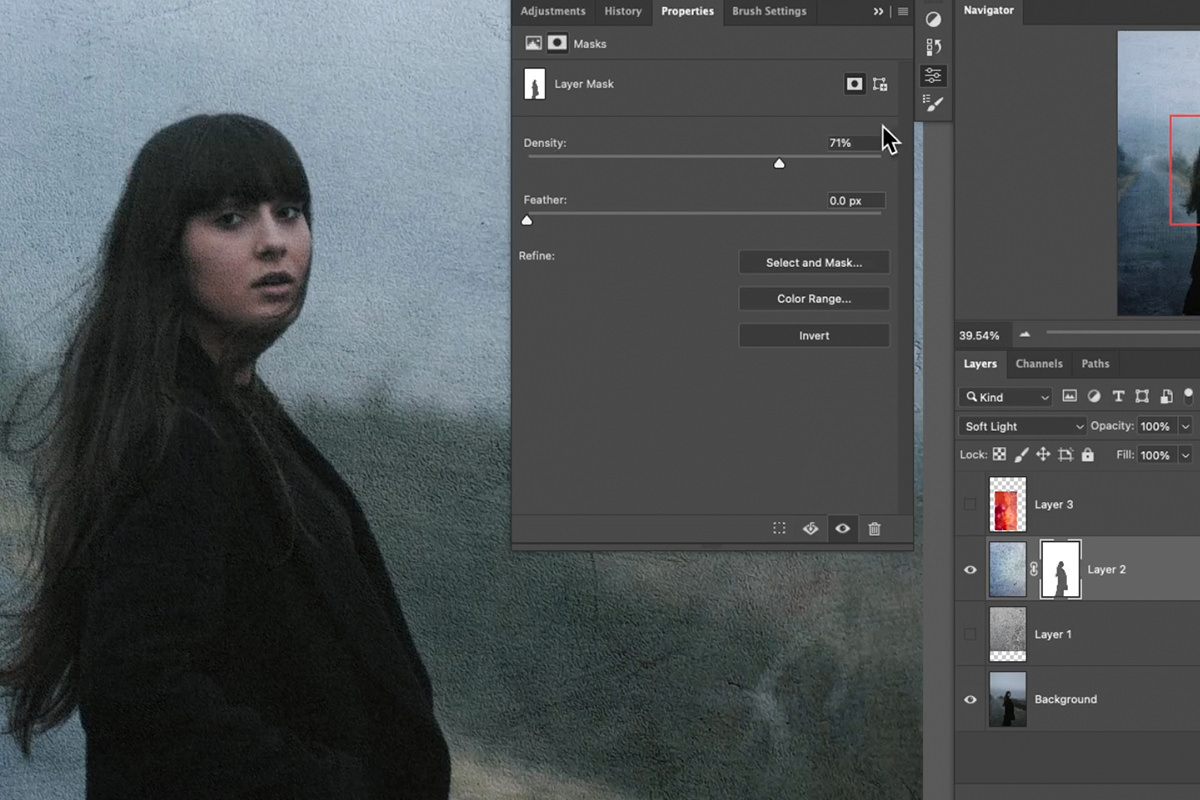Filter layers by shape layers
Viewport: 1200px width, 800px height.
pyautogui.click(x=1142, y=397)
